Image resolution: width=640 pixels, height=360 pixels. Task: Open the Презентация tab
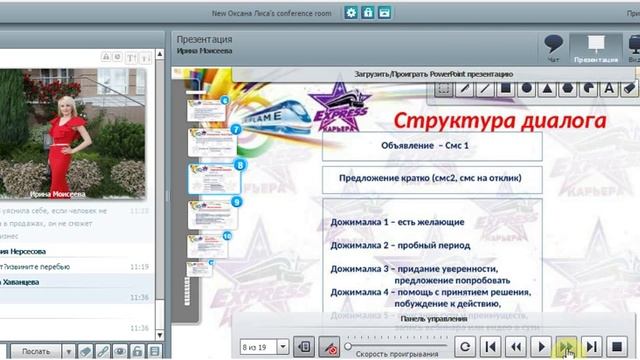click(x=596, y=49)
